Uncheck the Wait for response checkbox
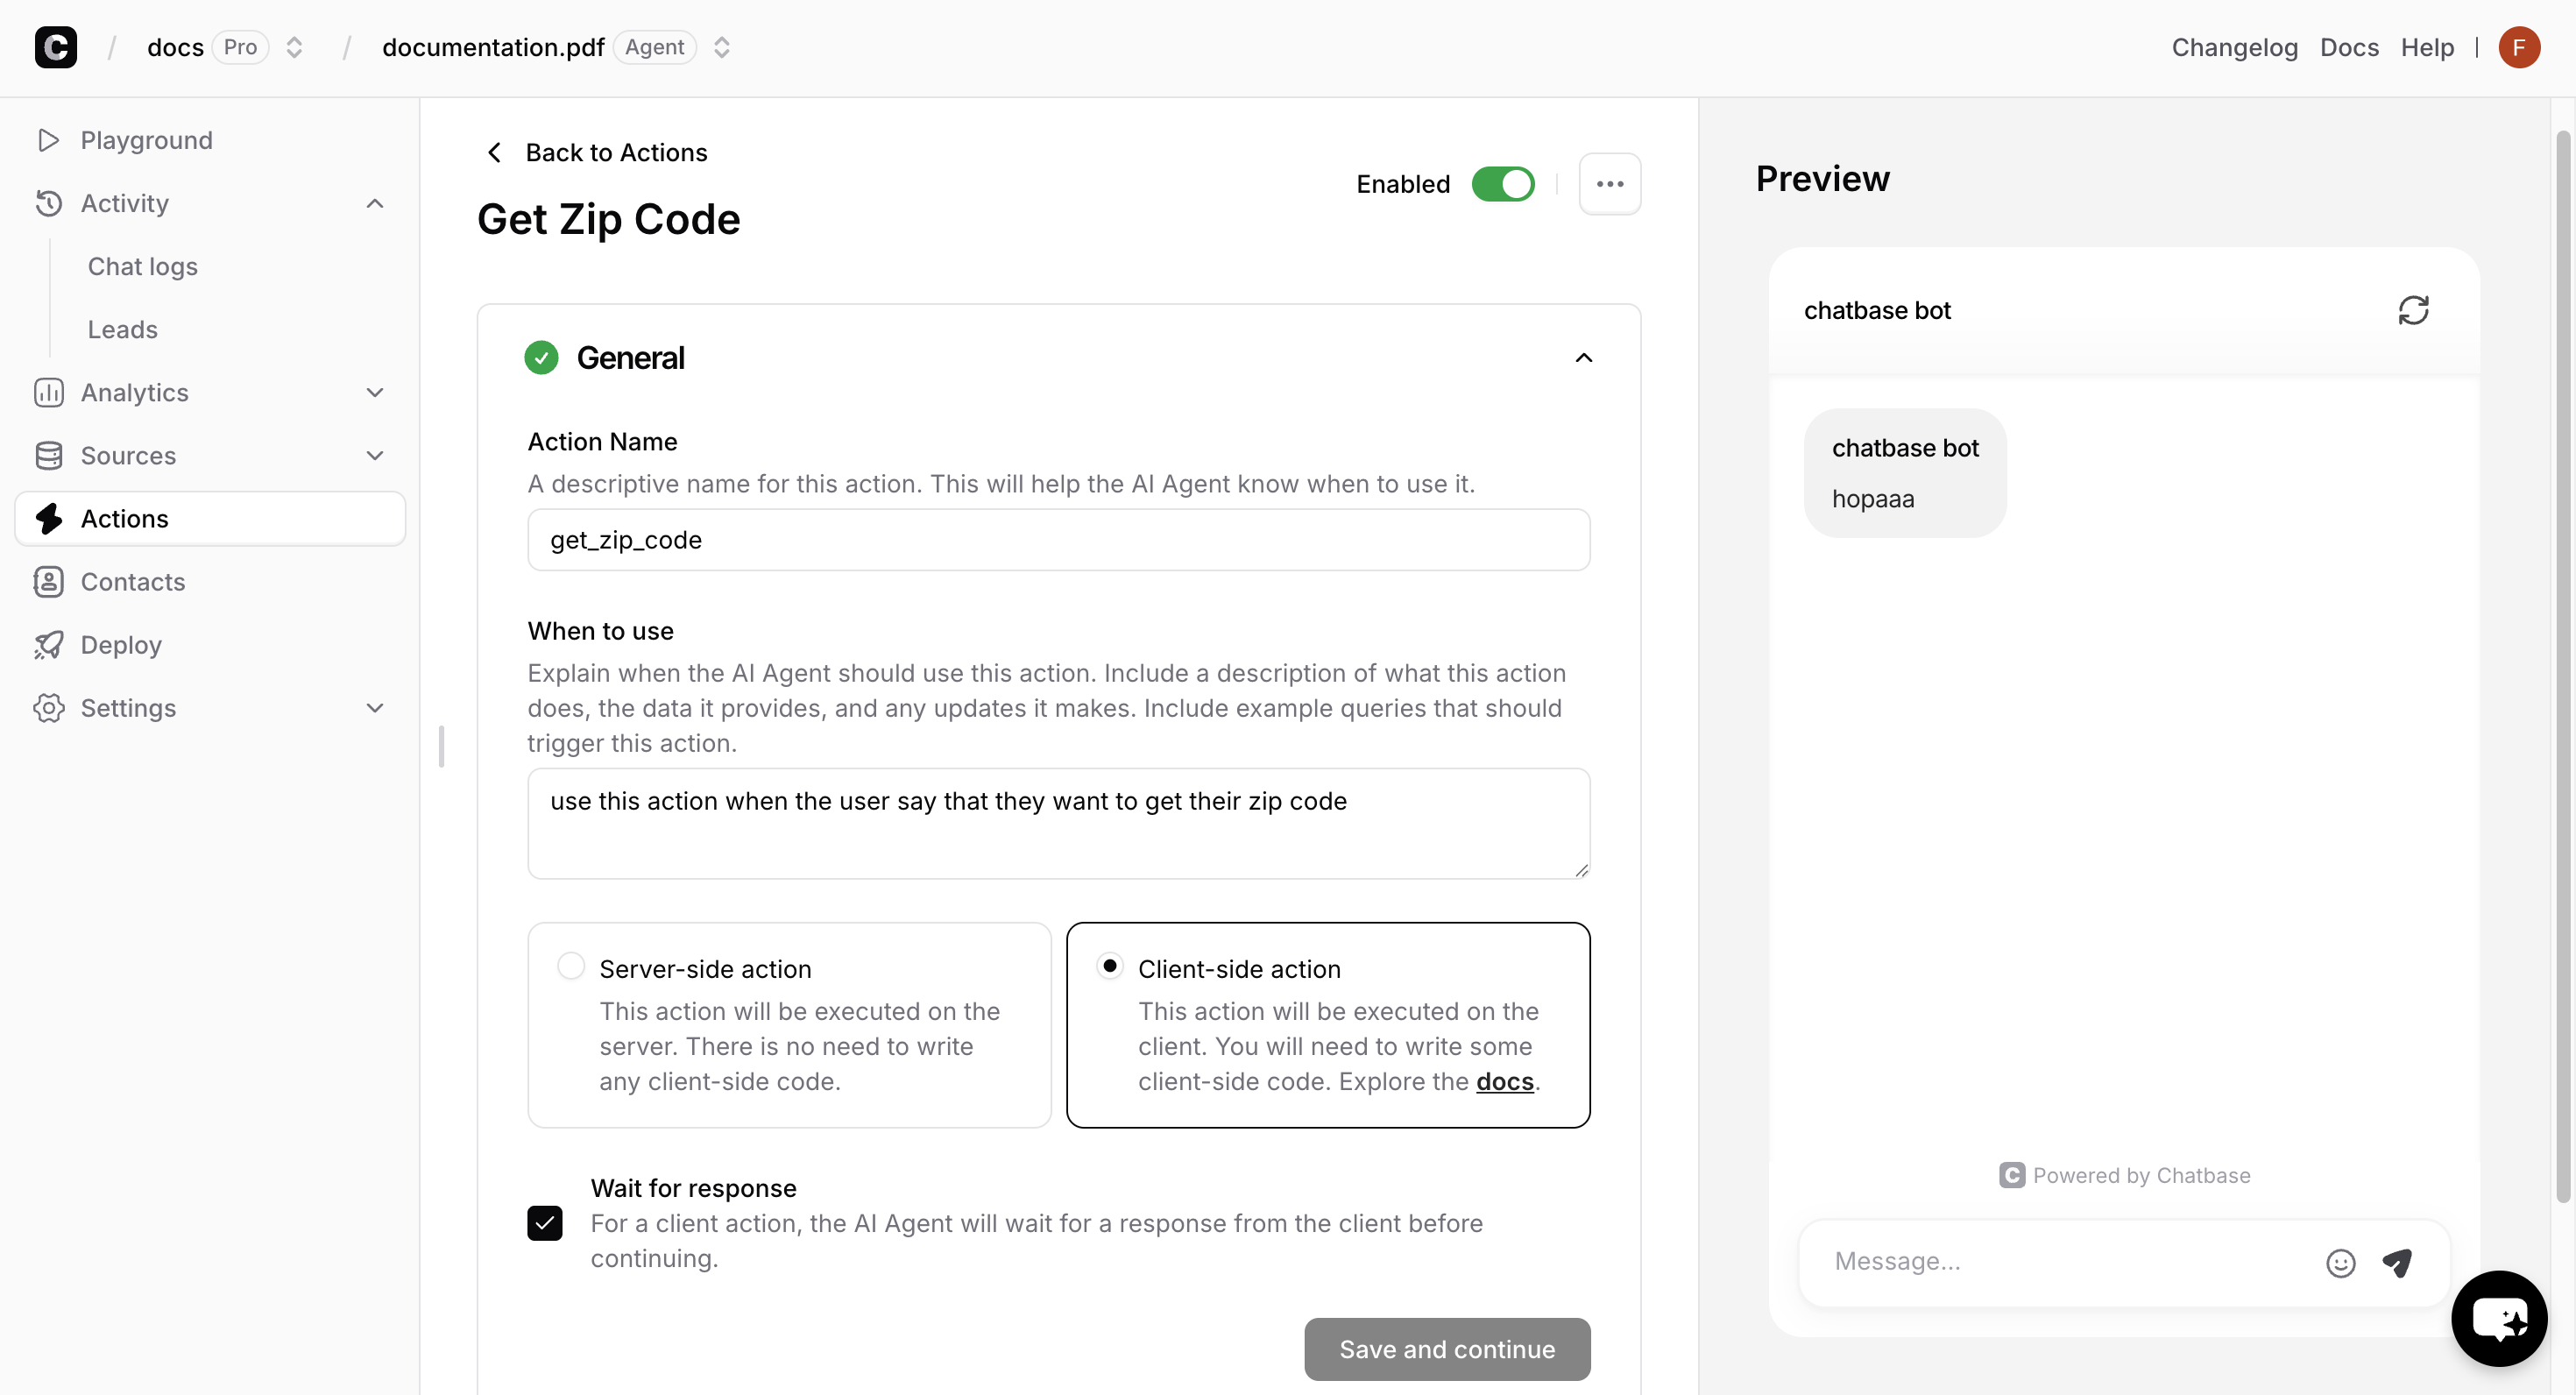Viewport: 2576px width, 1395px height. [x=545, y=1223]
